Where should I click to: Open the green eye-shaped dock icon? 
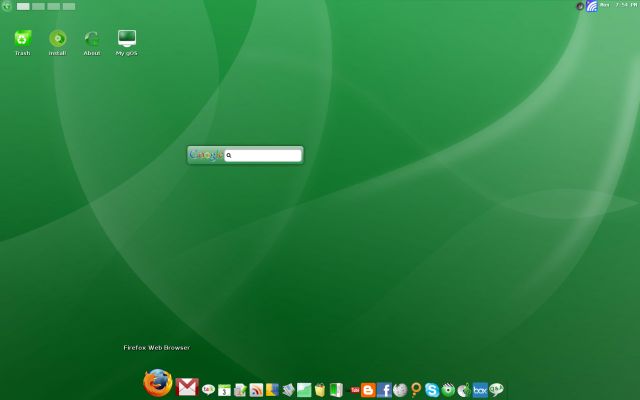tap(448, 390)
